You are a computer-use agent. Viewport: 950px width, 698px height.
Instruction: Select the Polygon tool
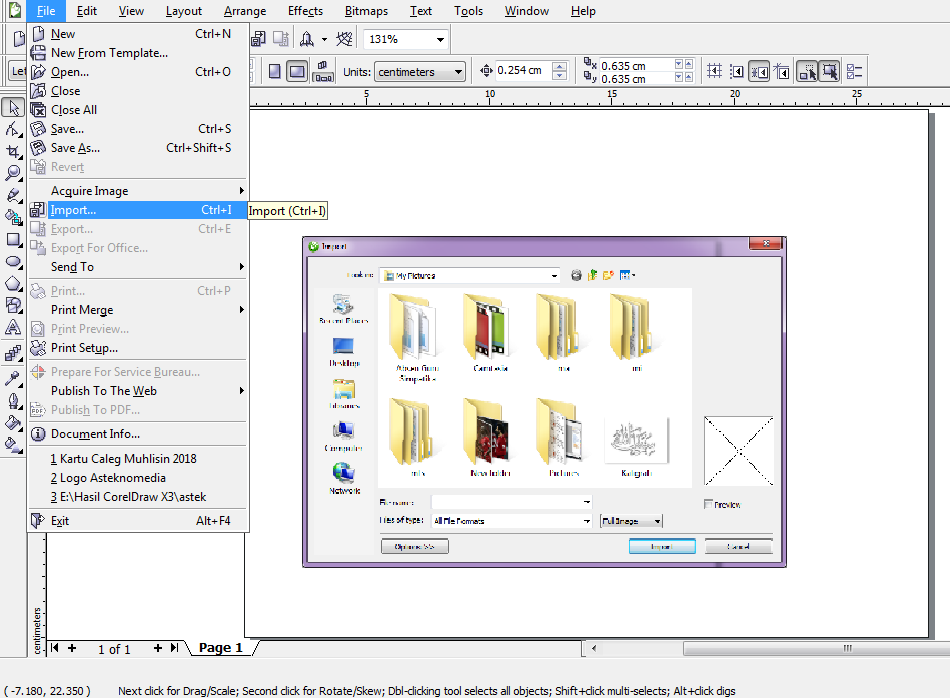[x=13, y=283]
